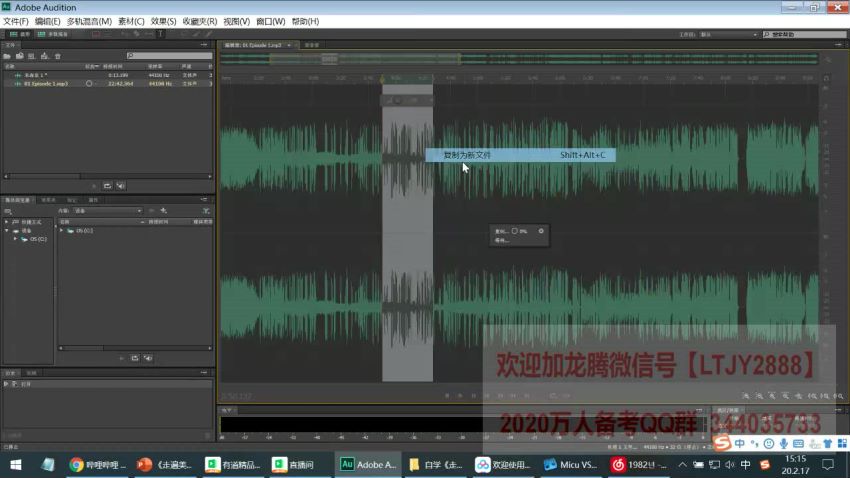Toggle loop button in Media Browser preview
The height and width of the screenshot is (478, 850).
point(134,358)
